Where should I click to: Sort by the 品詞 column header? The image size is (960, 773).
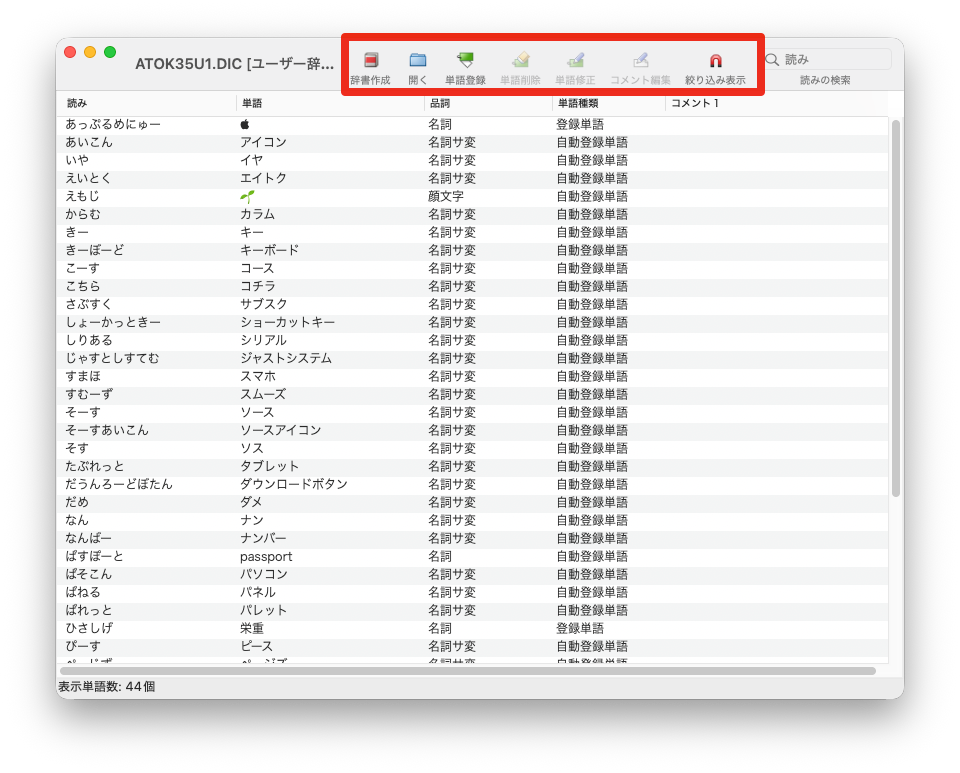click(487, 104)
